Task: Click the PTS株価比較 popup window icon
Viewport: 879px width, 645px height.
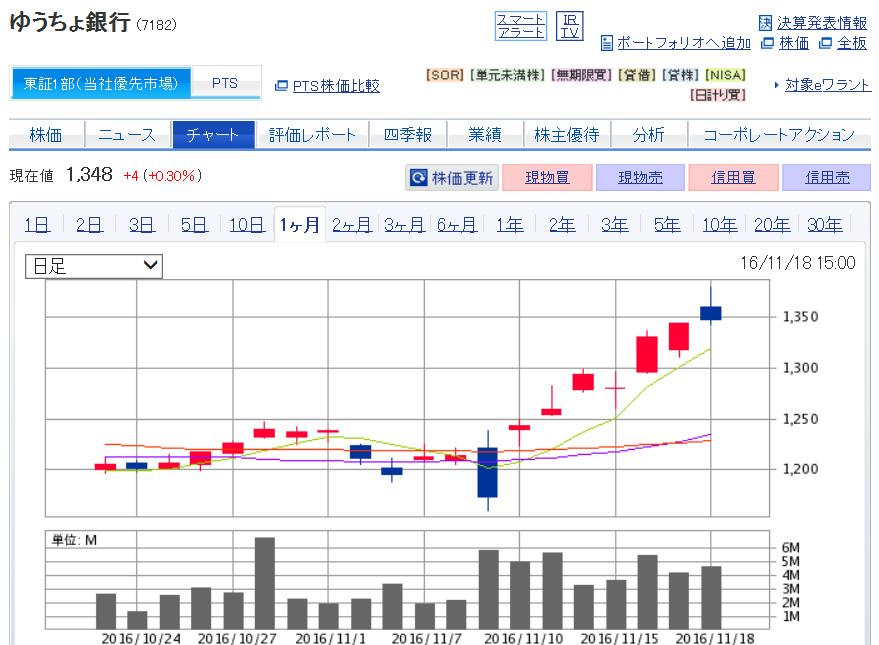Action: pyautogui.click(x=281, y=86)
